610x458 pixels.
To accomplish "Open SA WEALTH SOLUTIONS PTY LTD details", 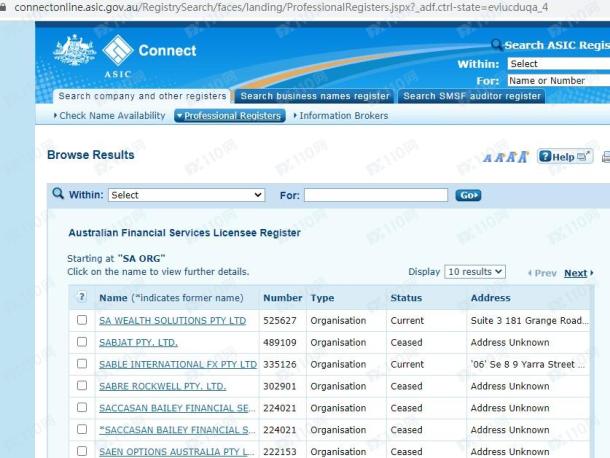I will [172, 321].
